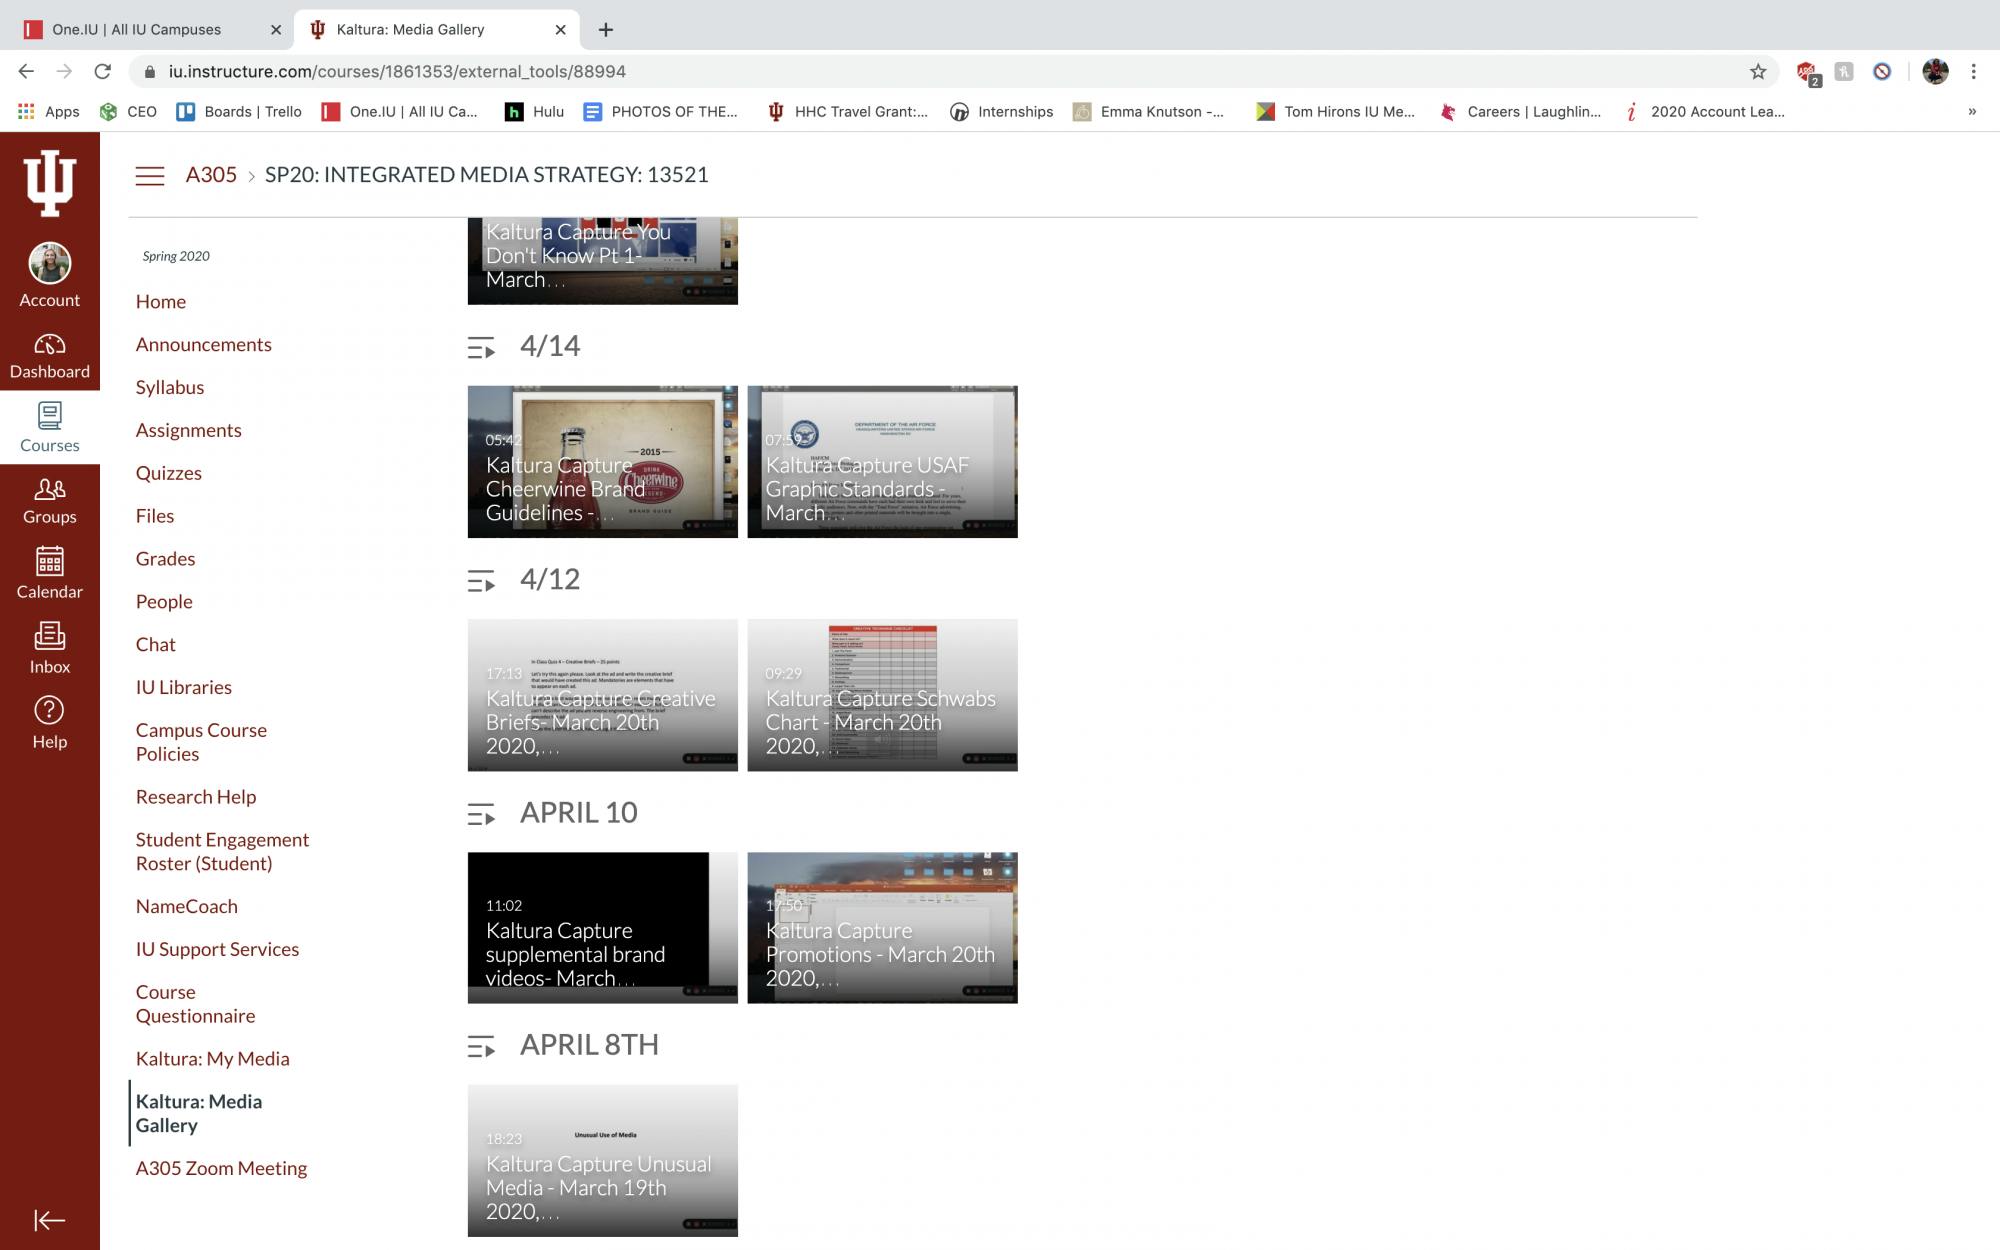Collapse the global navigation sidebar arrow
2000x1250 pixels.
pos(49,1219)
